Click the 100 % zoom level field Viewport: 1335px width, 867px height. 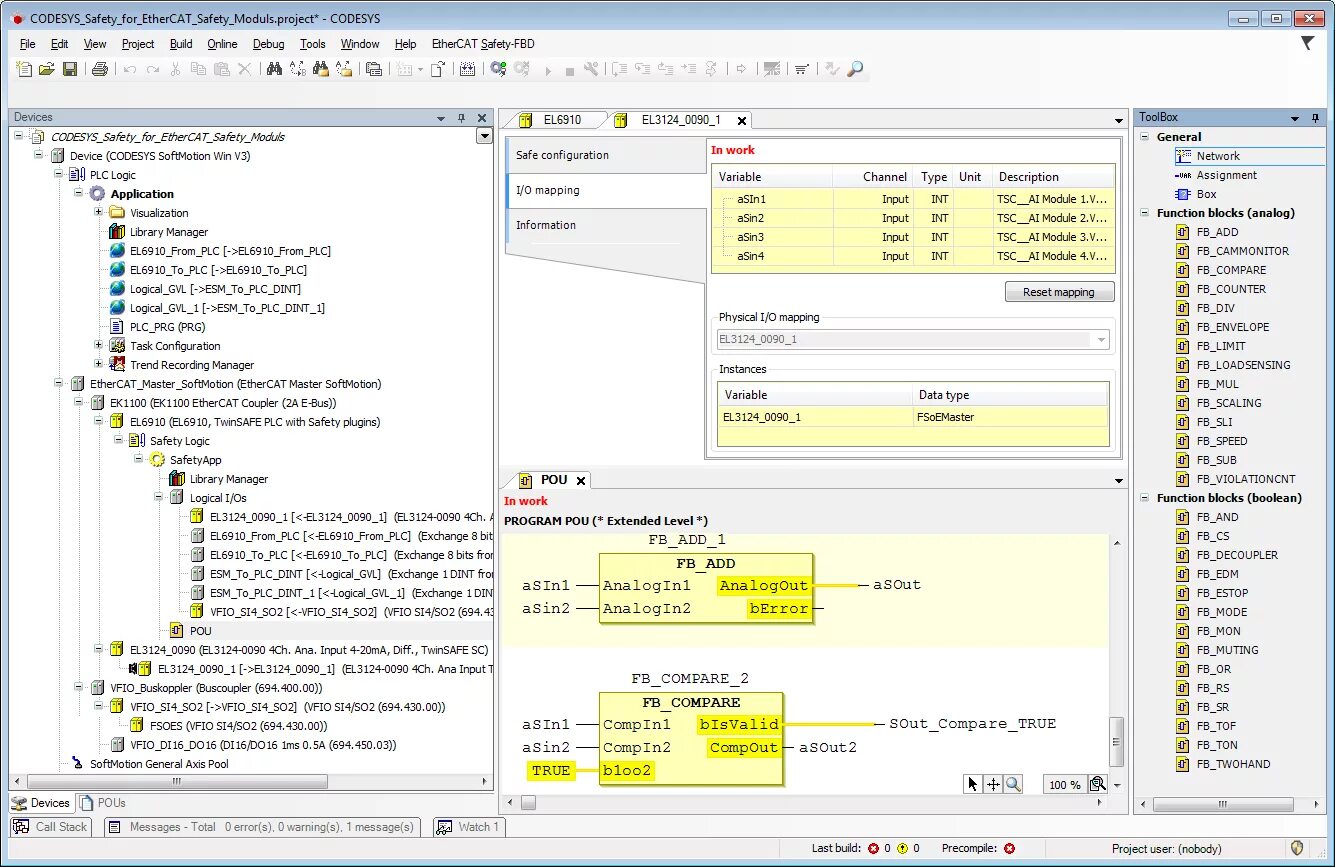coord(1062,785)
